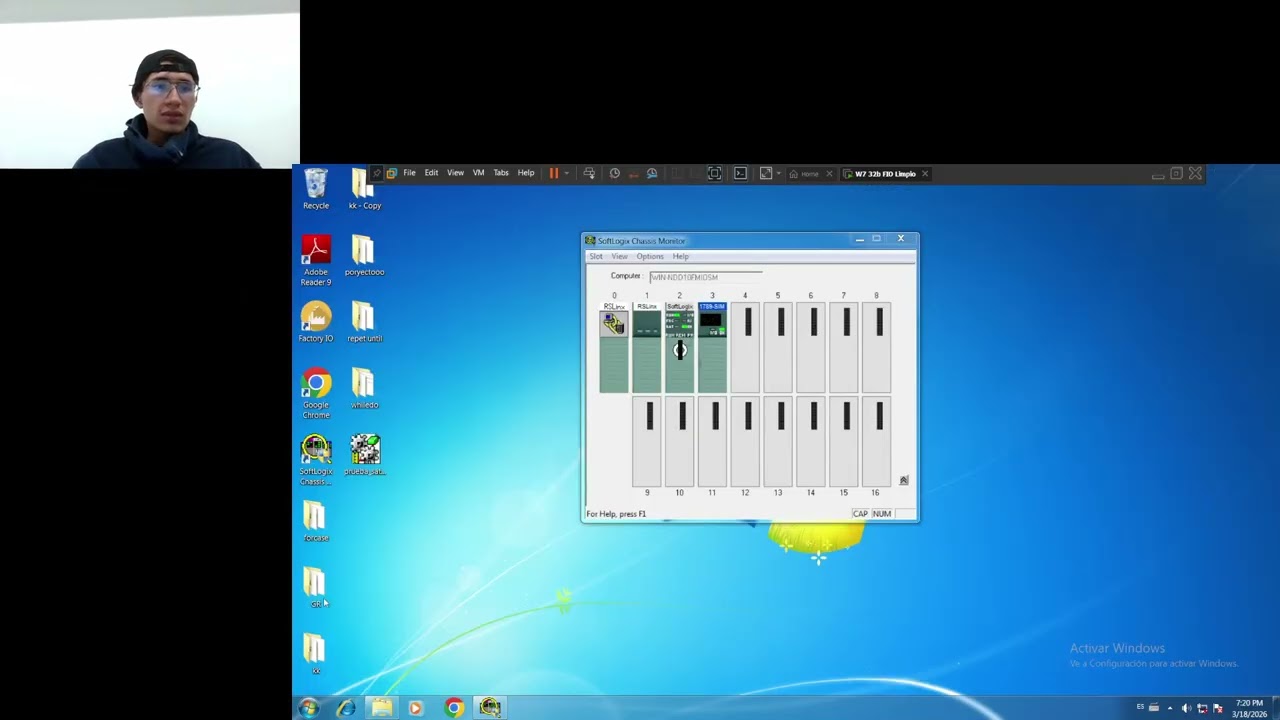Click the VMware stretch guest icon
Screen dimensions: 1280x720
click(766, 173)
